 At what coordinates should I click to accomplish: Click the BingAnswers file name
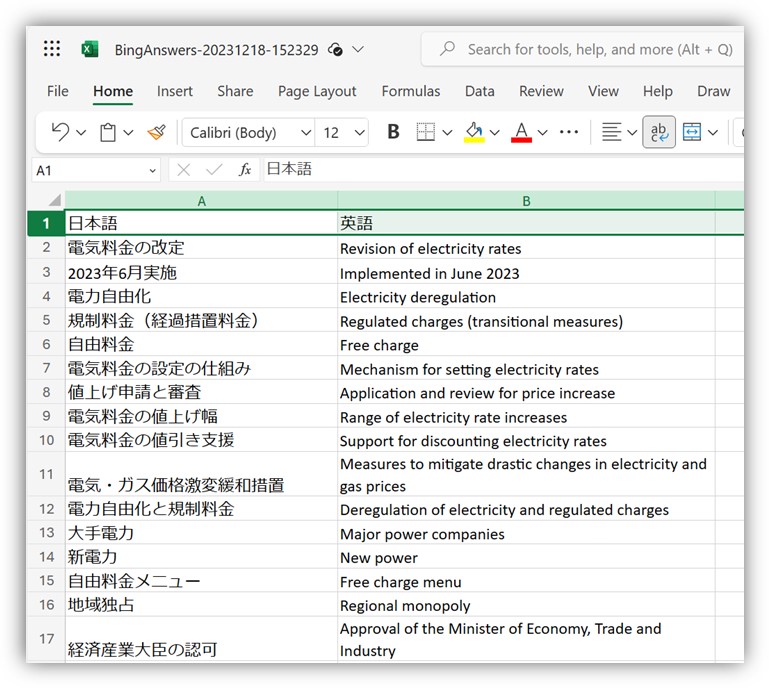[216, 49]
